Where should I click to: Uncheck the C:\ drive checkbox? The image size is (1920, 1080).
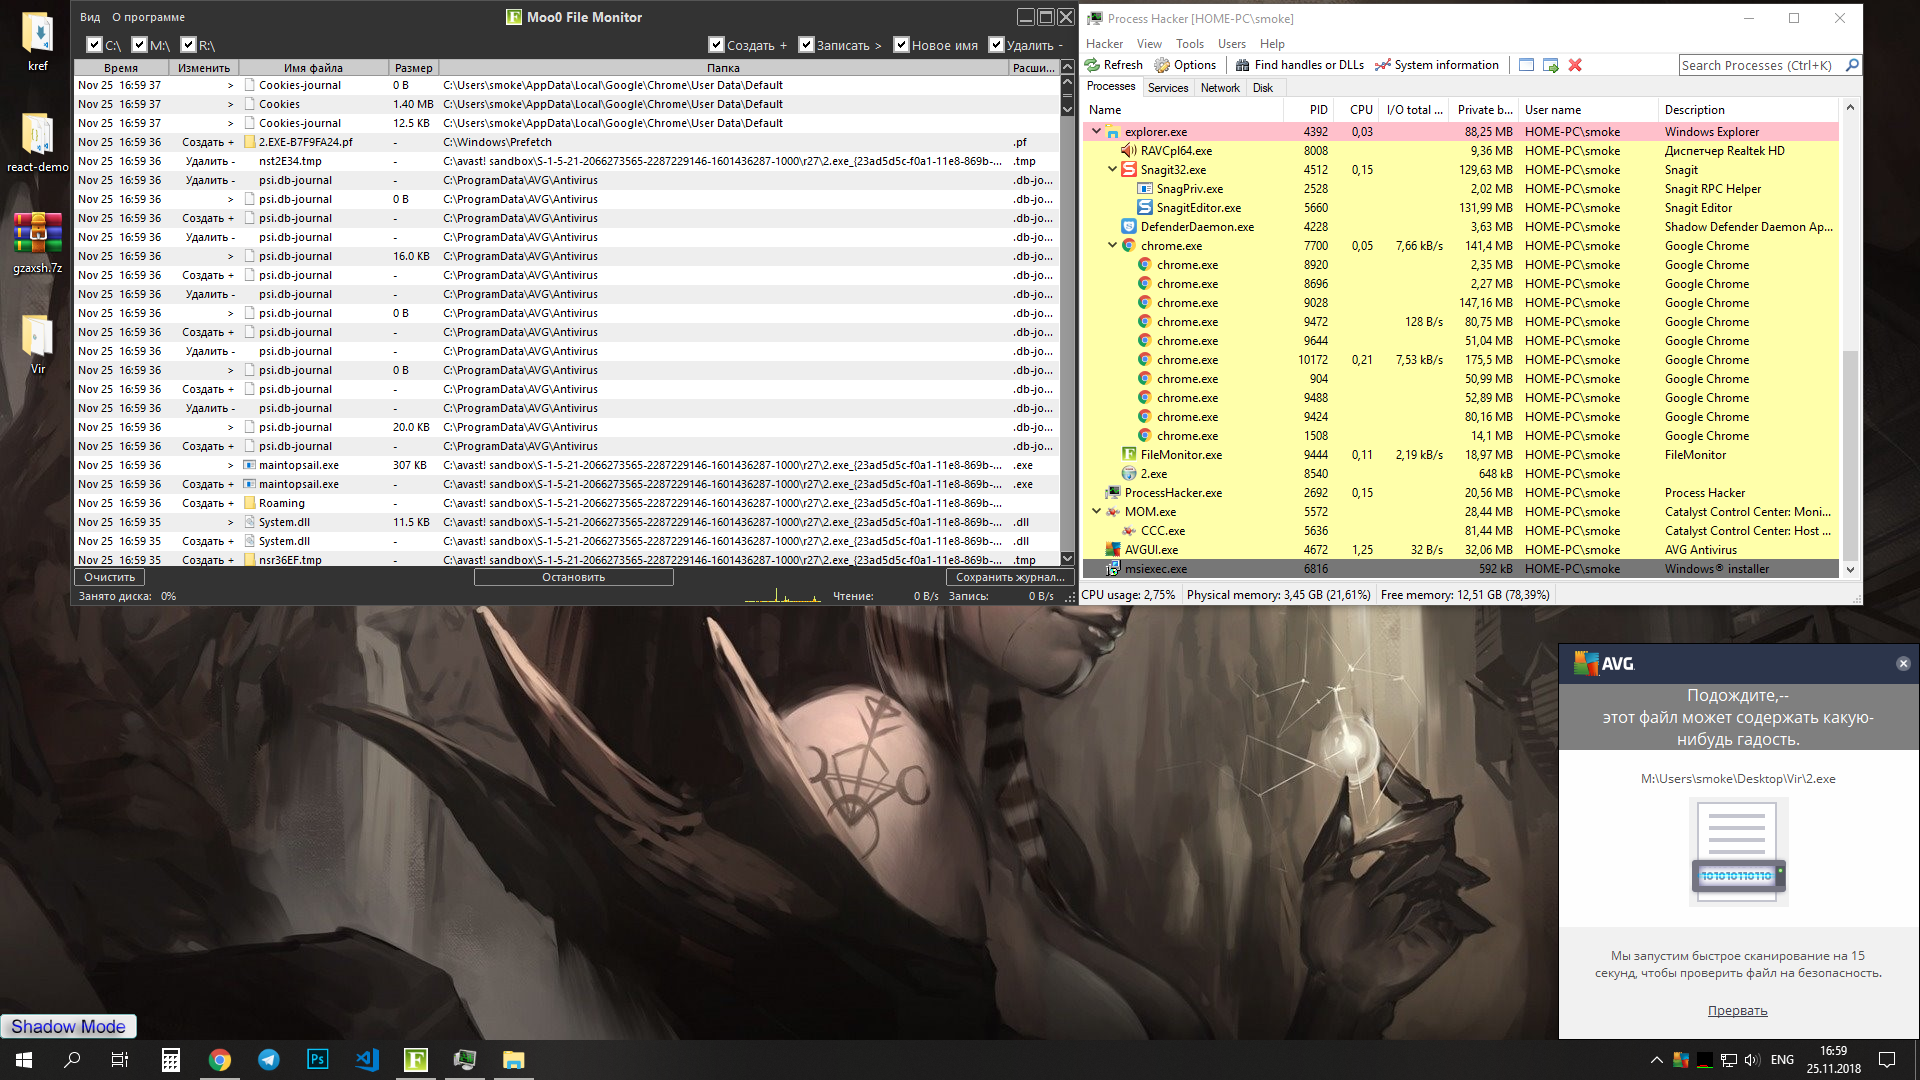click(x=94, y=45)
